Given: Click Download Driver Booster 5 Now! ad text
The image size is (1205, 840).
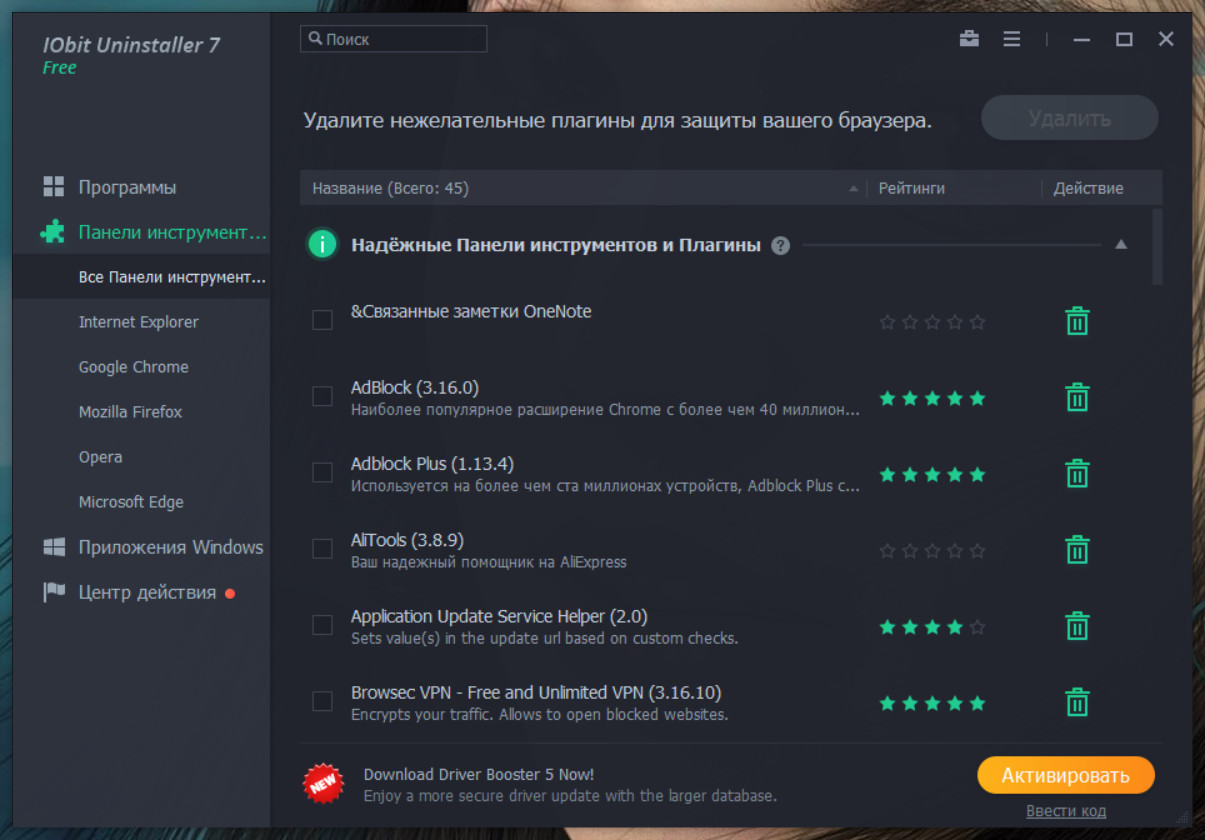Looking at the screenshot, I should pyautogui.click(x=478, y=774).
